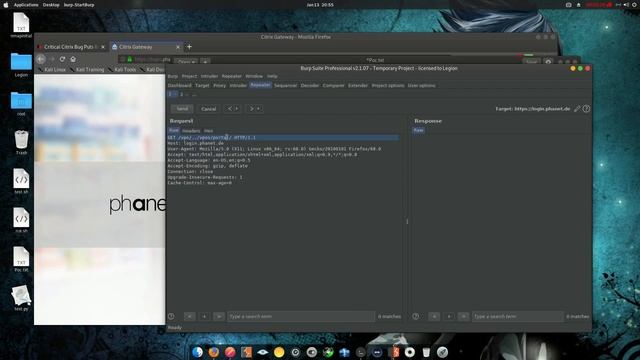
Task: Open the Intruder menu in menu bar
Action: (x=209, y=76)
